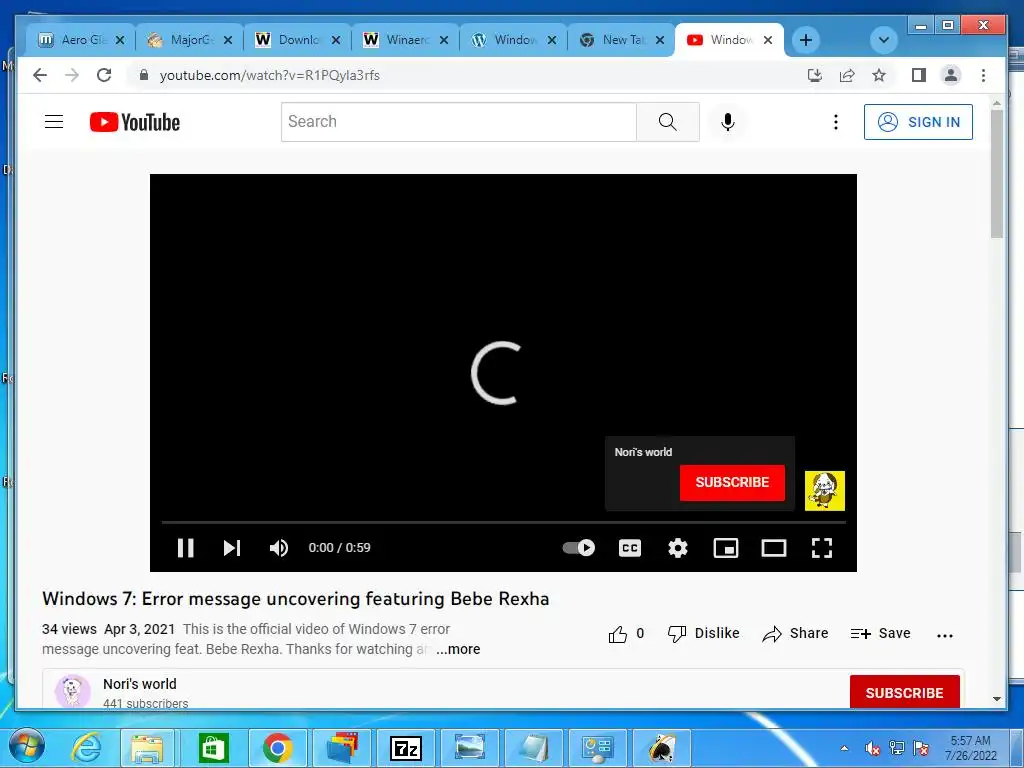Subscribe via button below the video
The image size is (1024, 768).
(x=904, y=692)
